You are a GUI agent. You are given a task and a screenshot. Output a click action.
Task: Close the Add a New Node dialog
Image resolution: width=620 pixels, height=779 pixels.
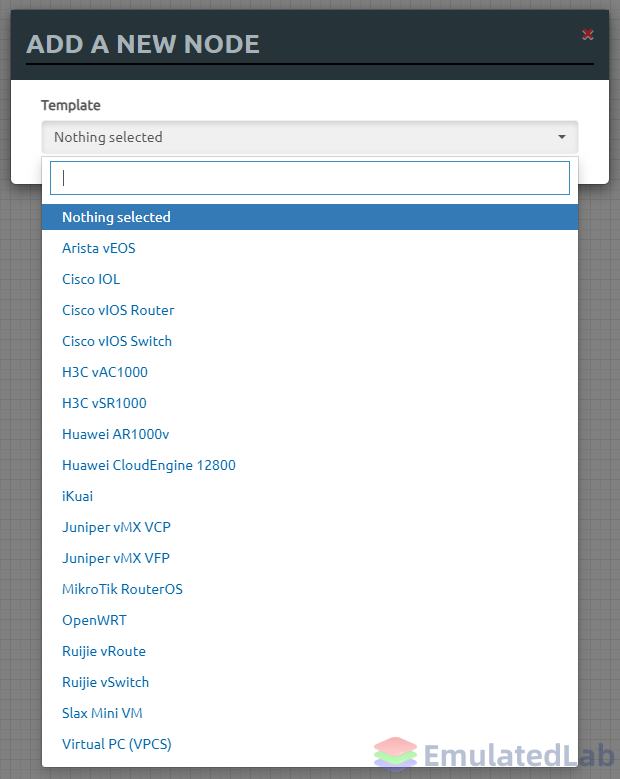pos(588,34)
